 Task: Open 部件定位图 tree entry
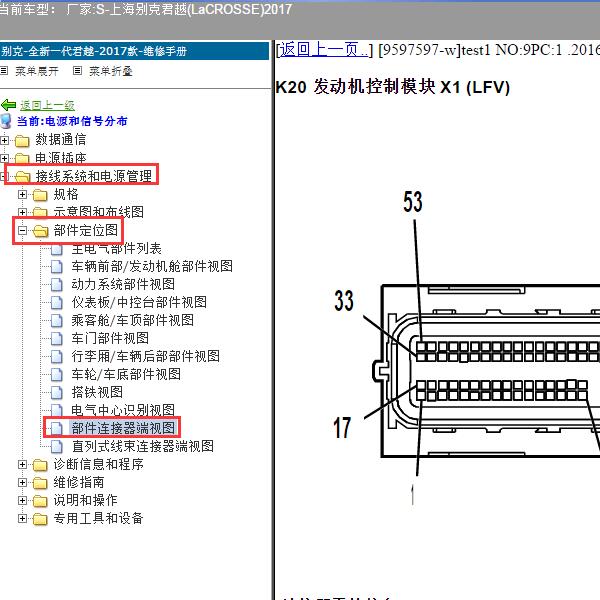coord(86,230)
